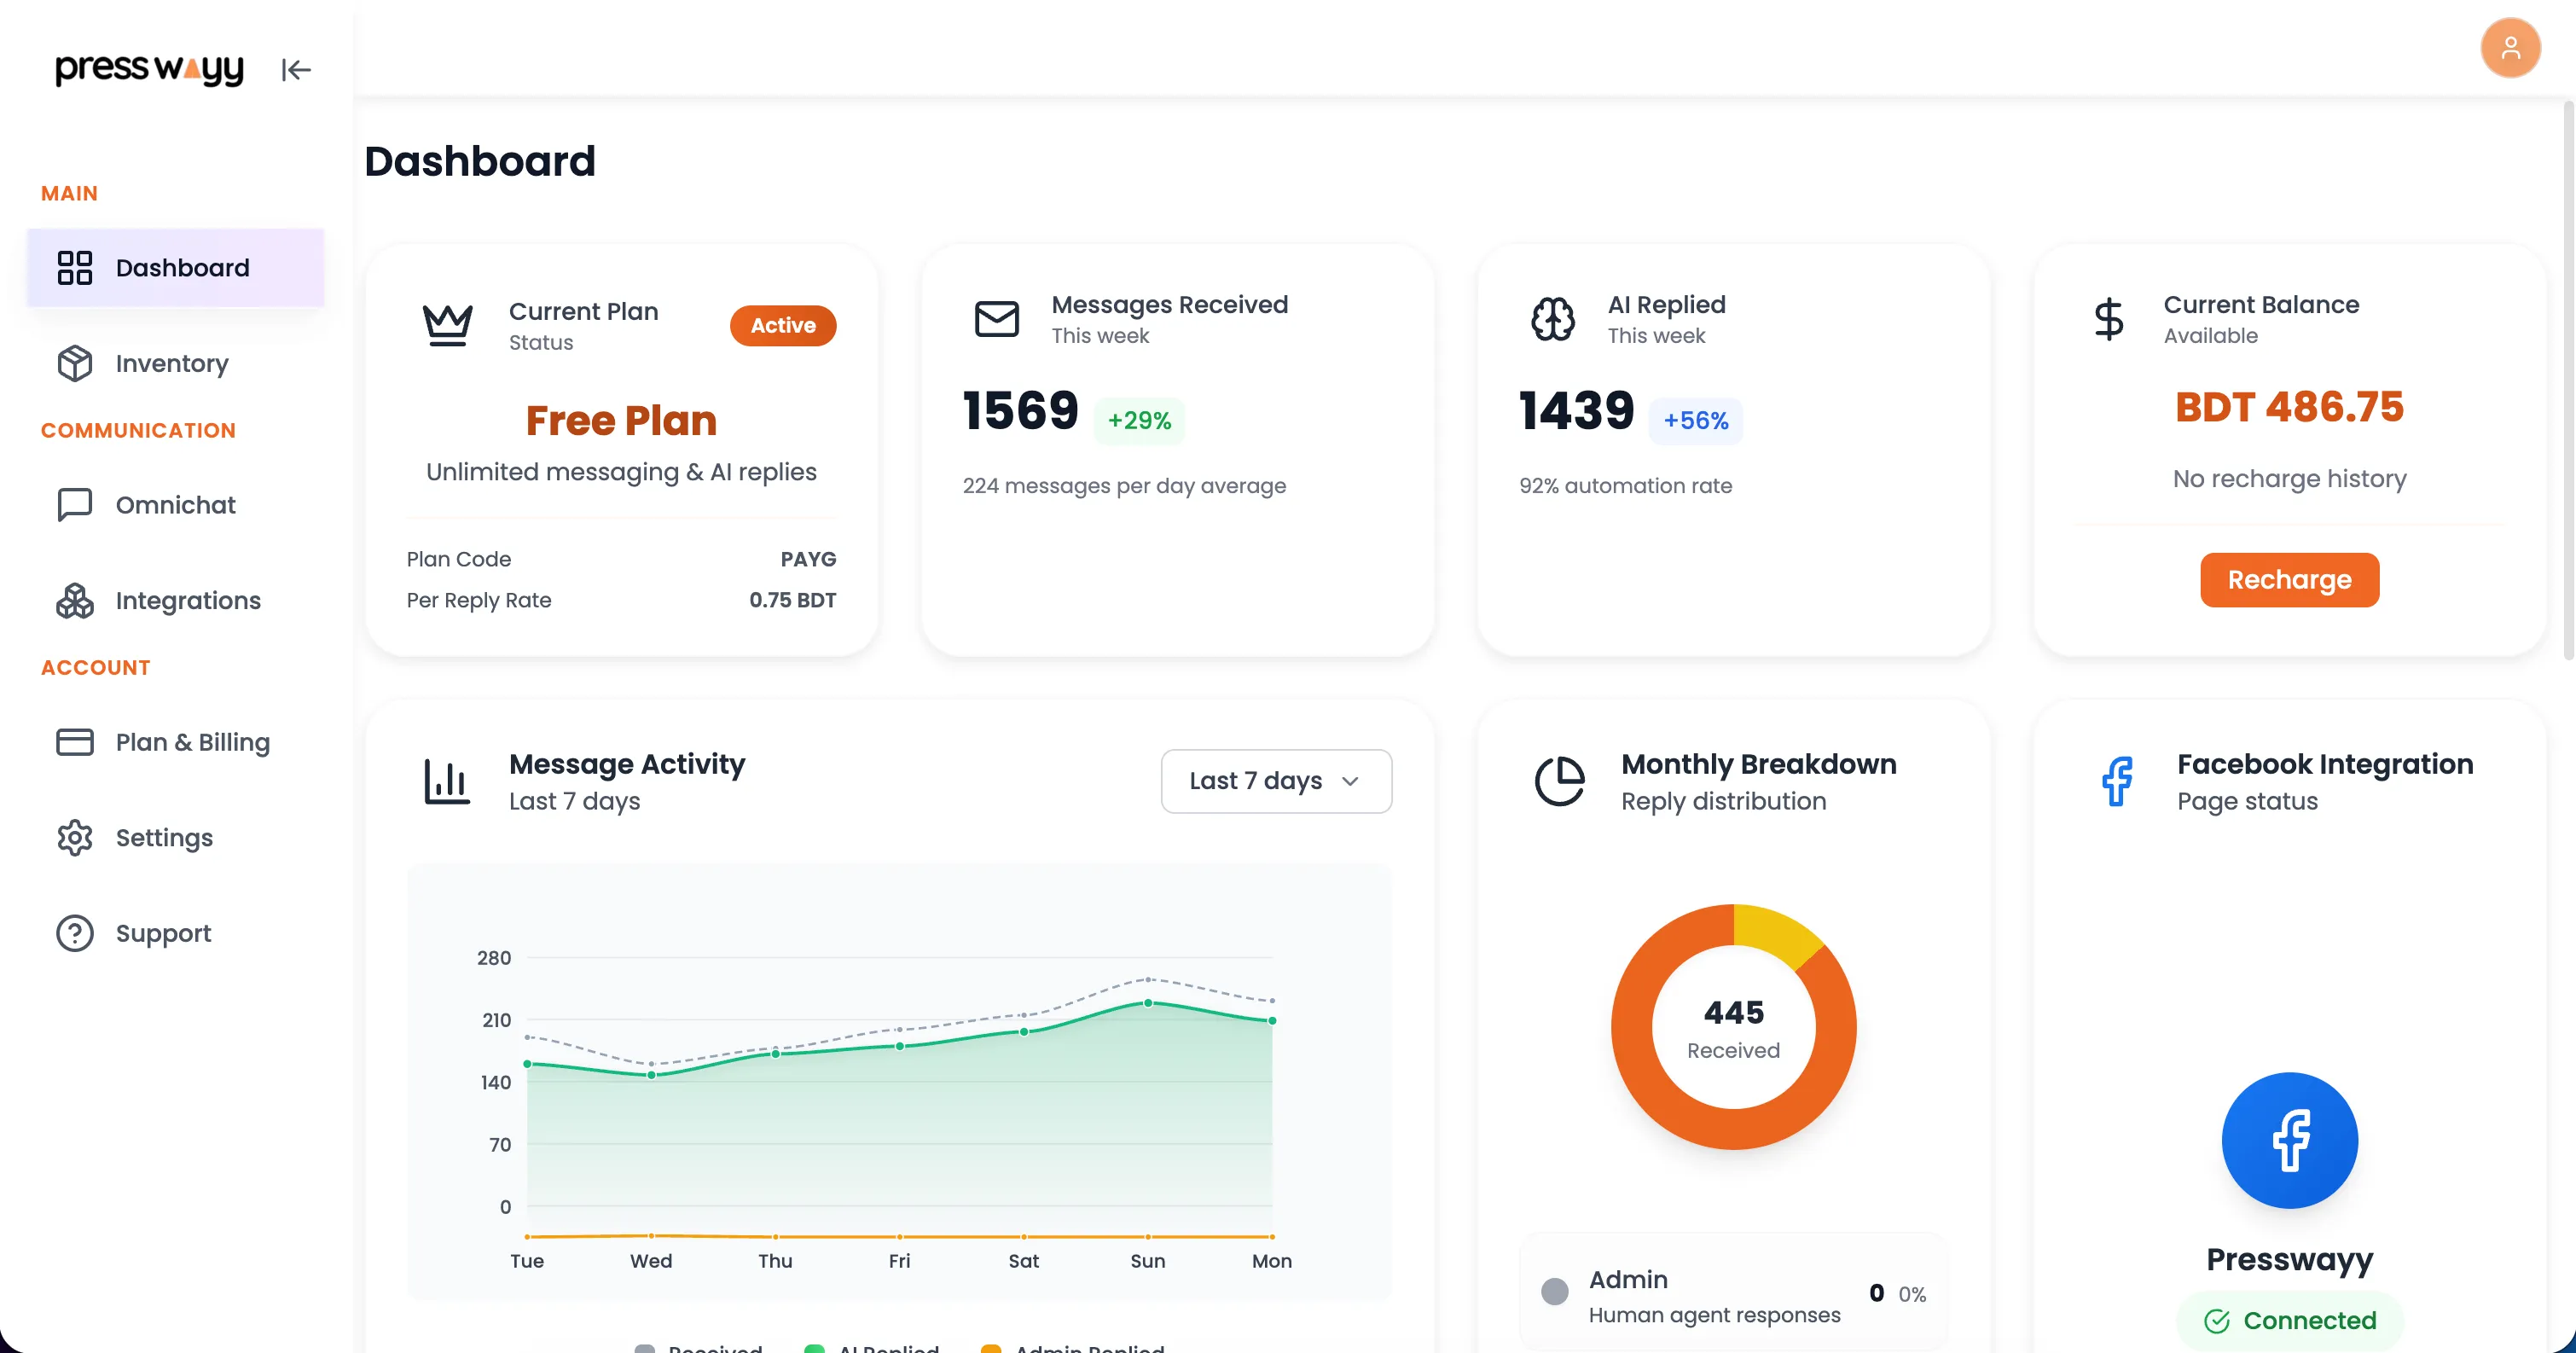
Task: Open the Support section
Action: (162, 932)
